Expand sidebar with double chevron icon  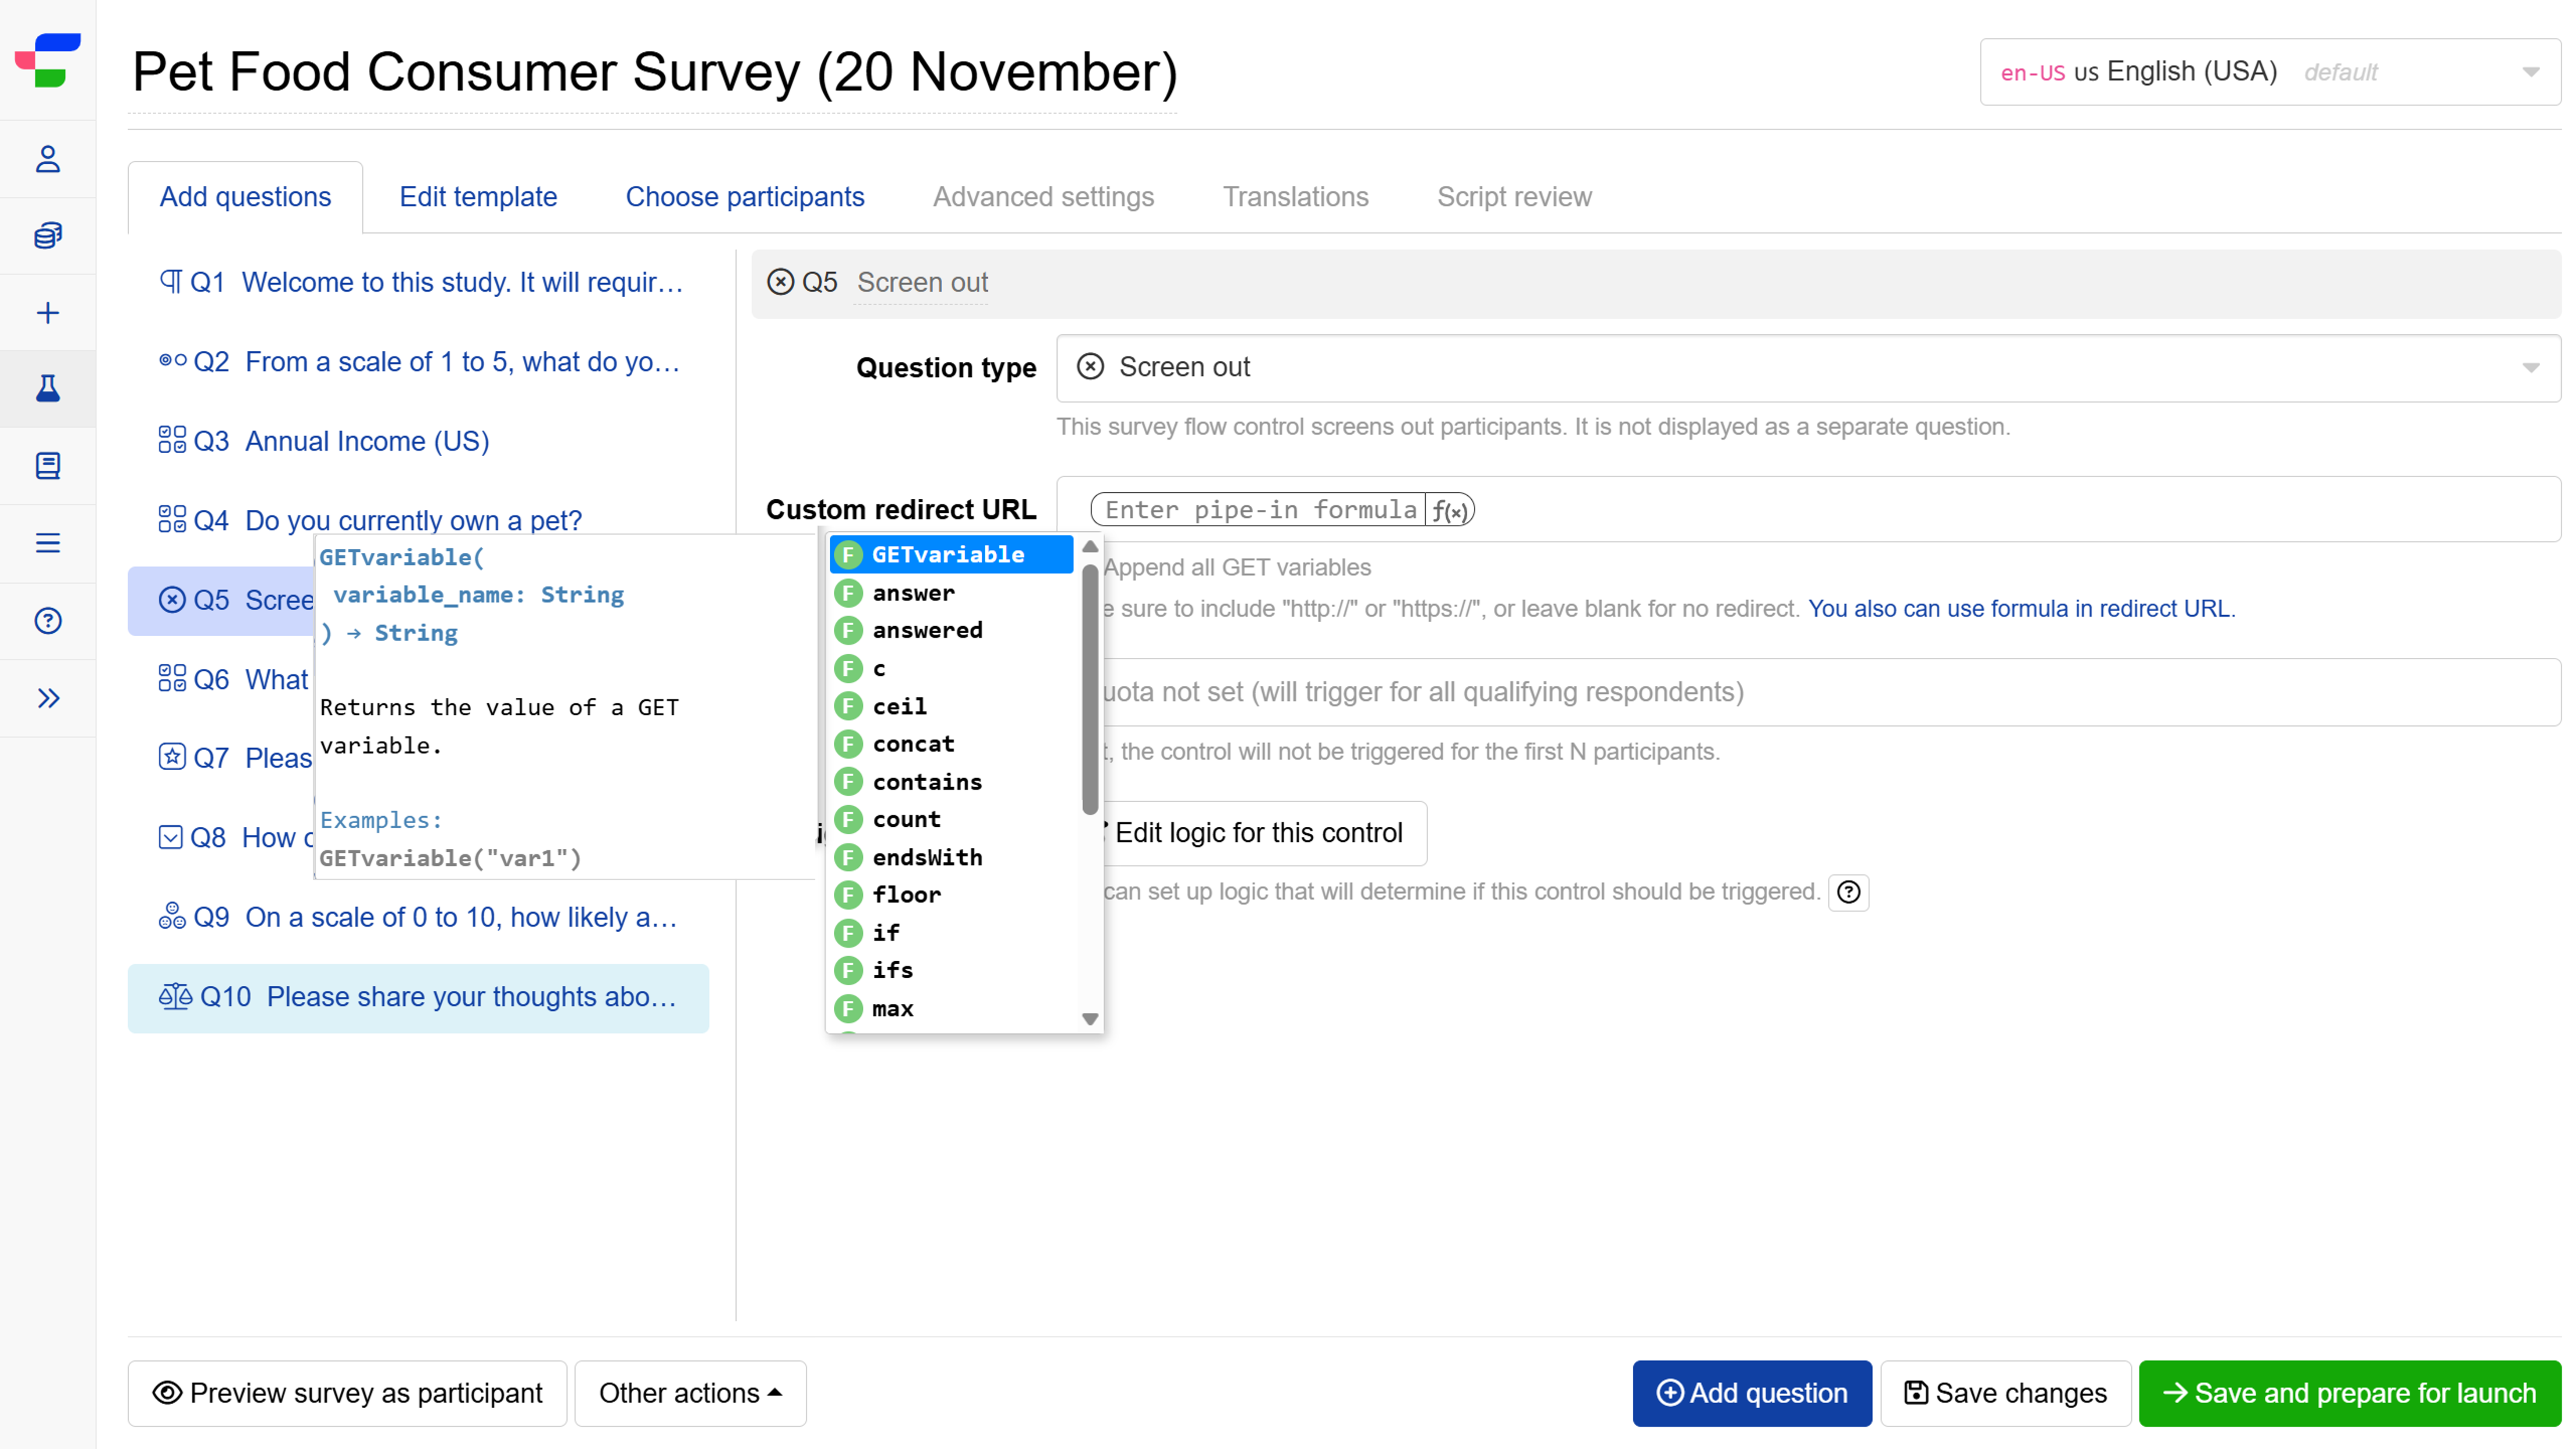[x=47, y=698]
